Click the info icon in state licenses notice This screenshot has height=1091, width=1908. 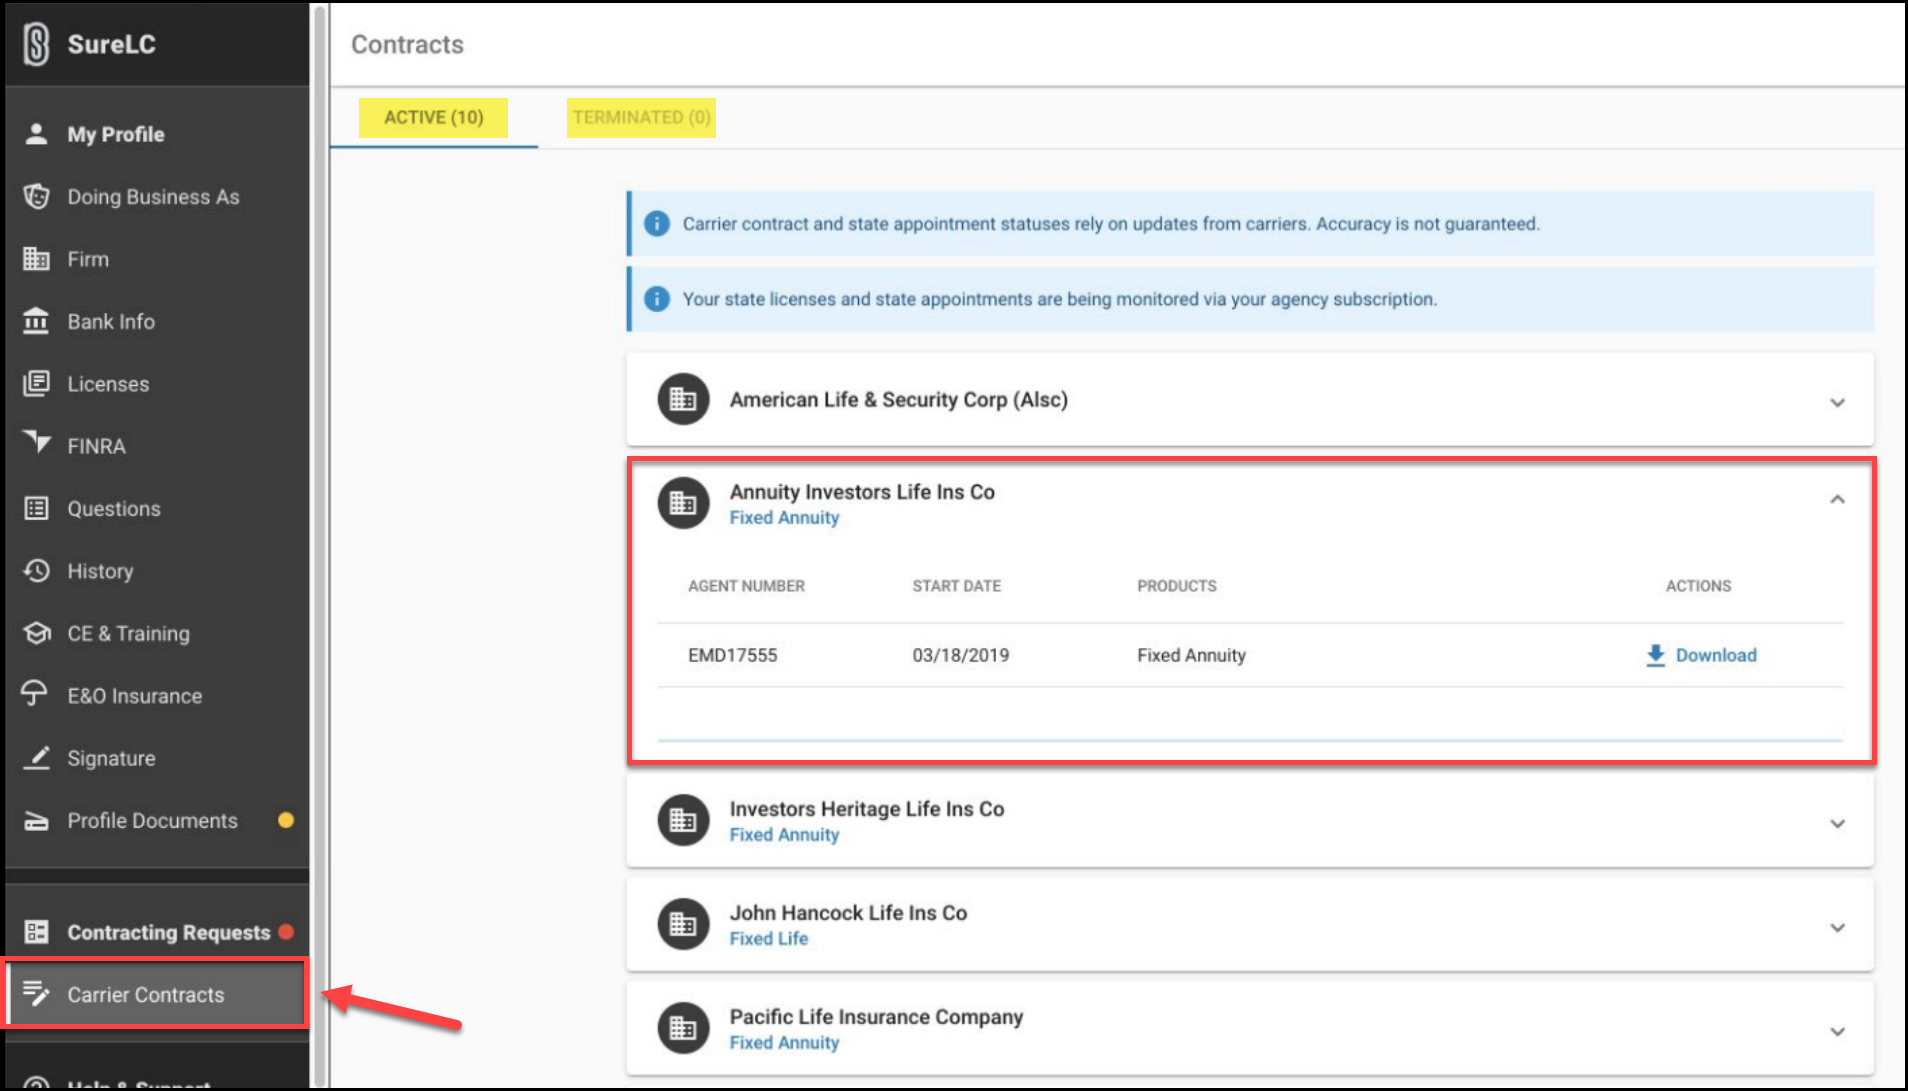tap(656, 299)
